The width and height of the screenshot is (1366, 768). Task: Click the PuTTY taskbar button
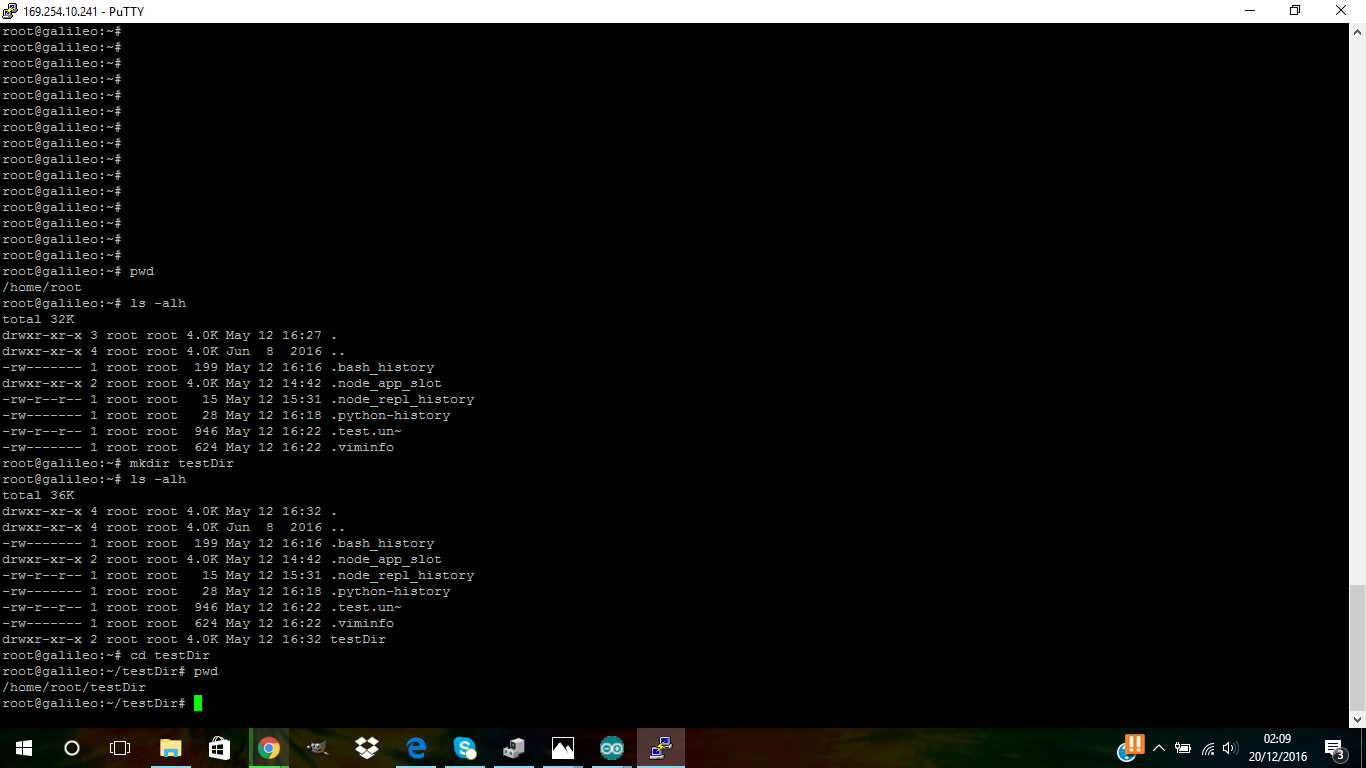point(661,748)
